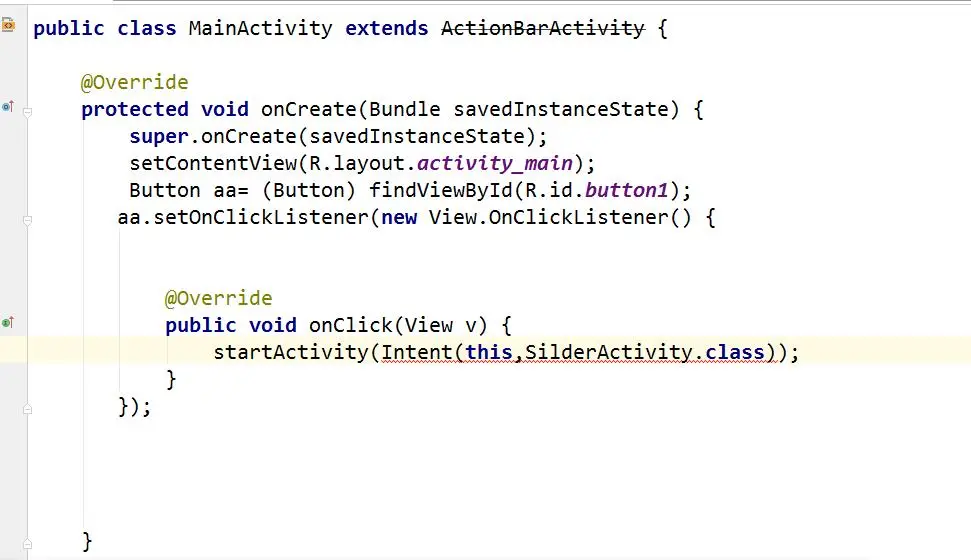Collapse the setOnClickListener block fold marker
Viewport: 971px width, 560px height.
pos(27,220)
